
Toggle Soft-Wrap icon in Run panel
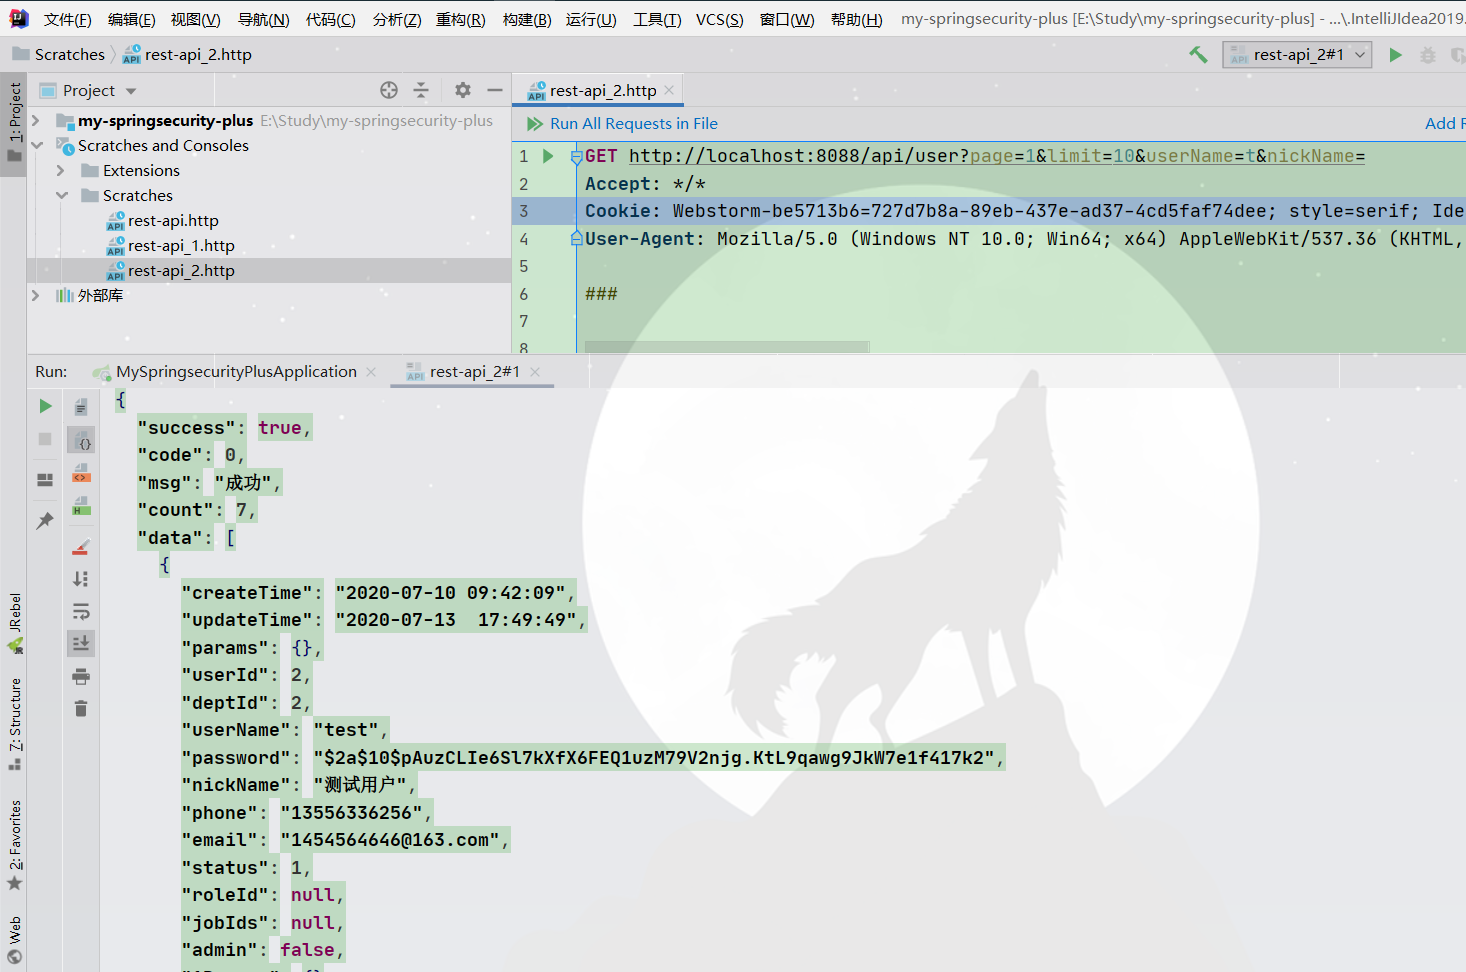point(81,611)
